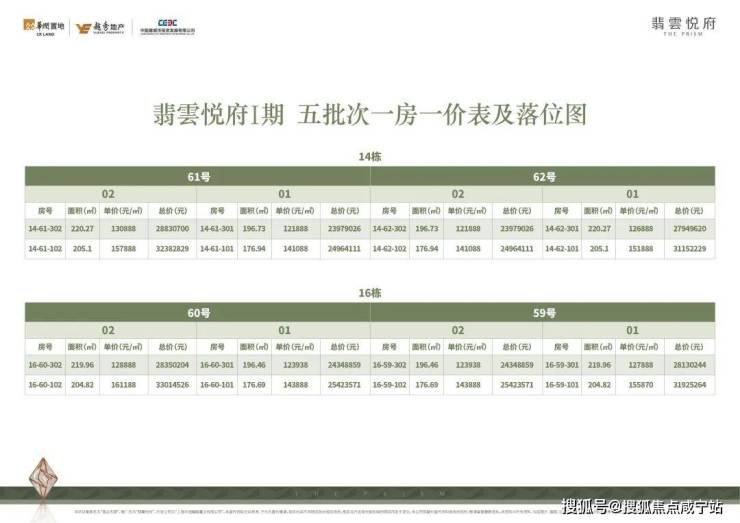Click the 59号 table header
Viewport: 740px width, 523px height.
point(543,313)
